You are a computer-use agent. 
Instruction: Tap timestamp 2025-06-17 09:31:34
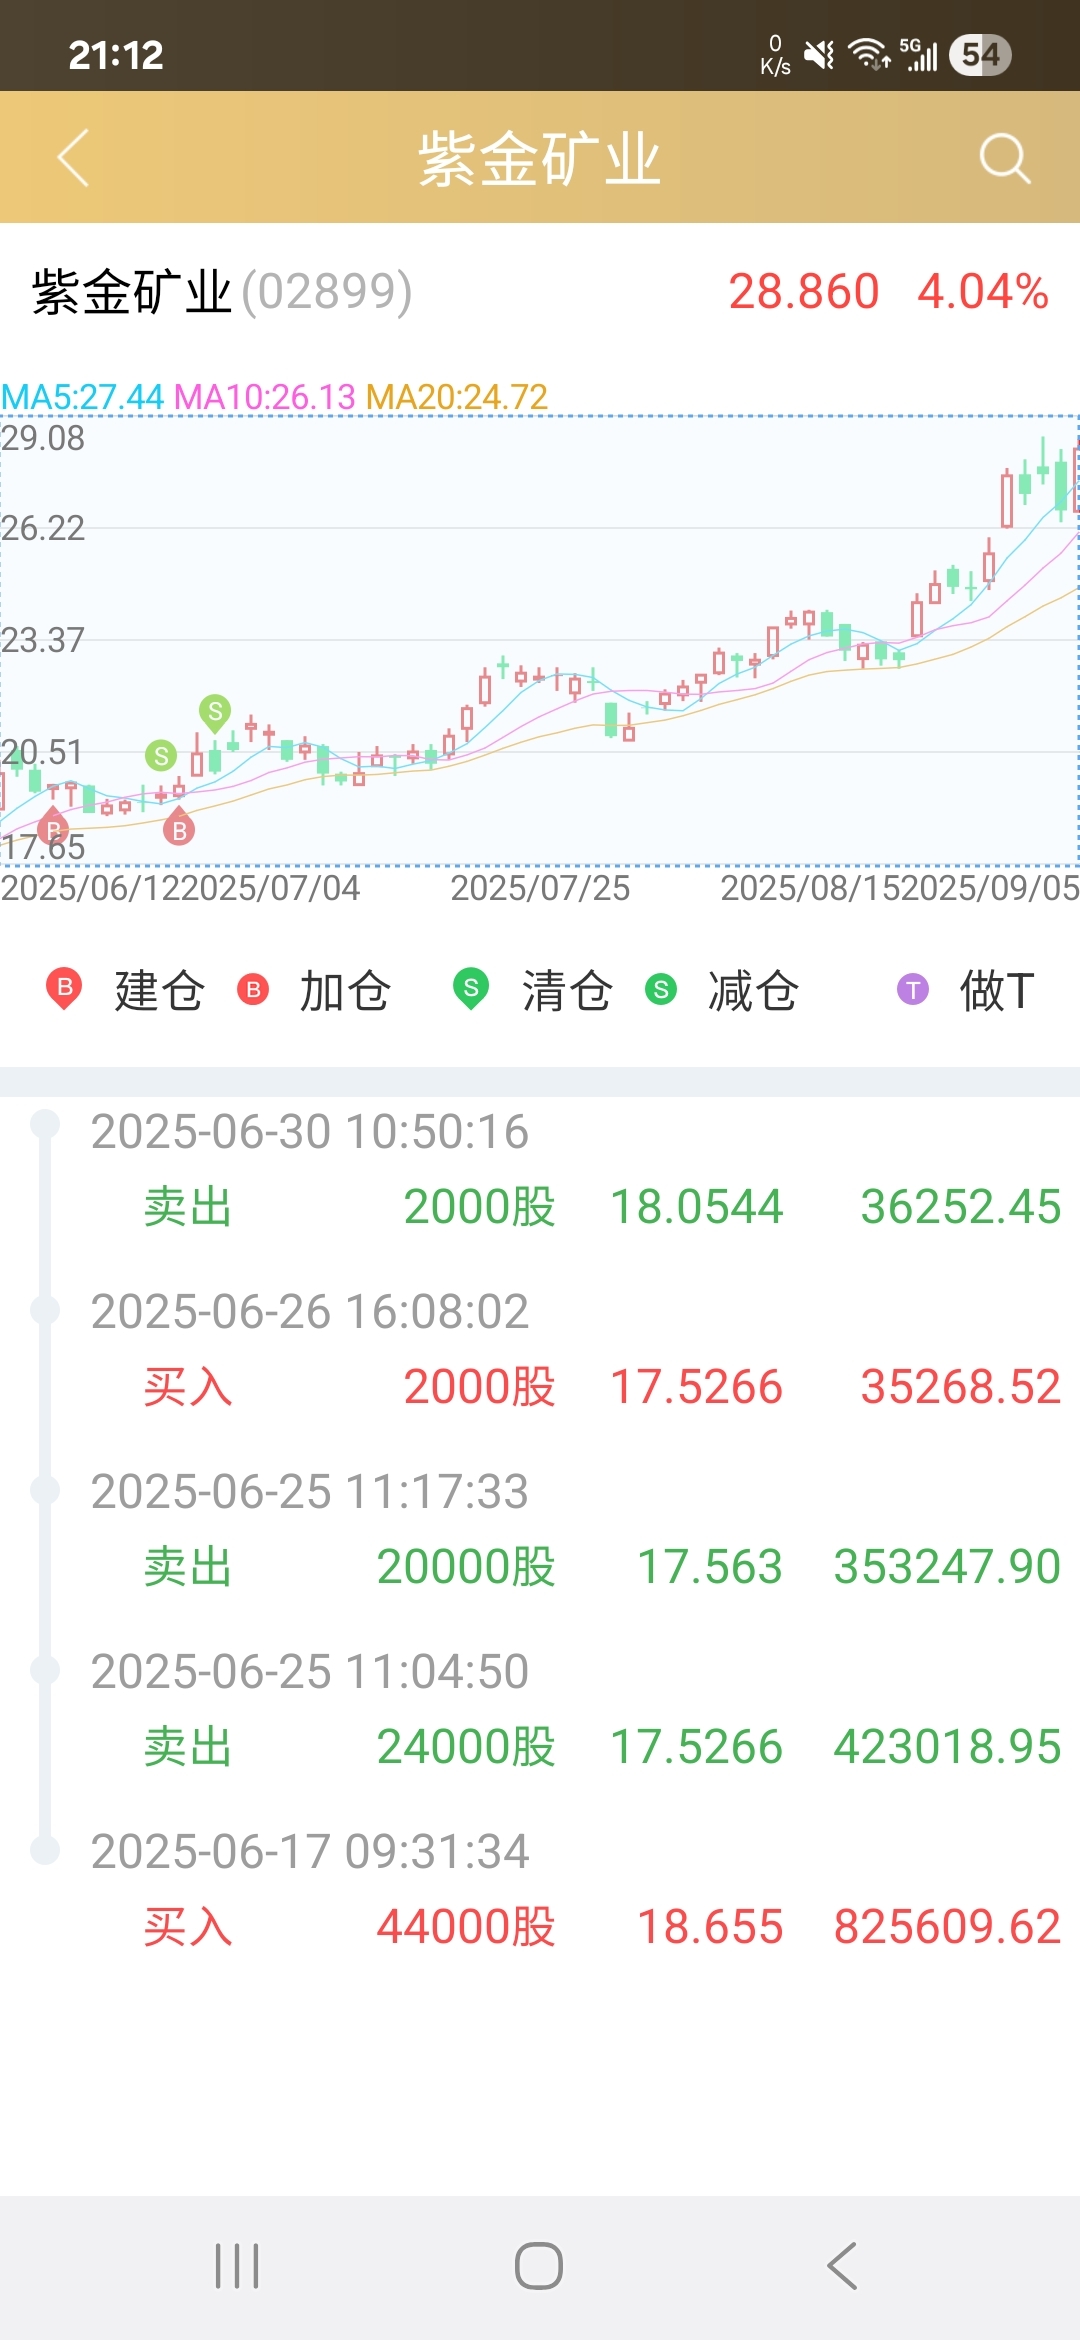pyautogui.click(x=310, y=1852)
